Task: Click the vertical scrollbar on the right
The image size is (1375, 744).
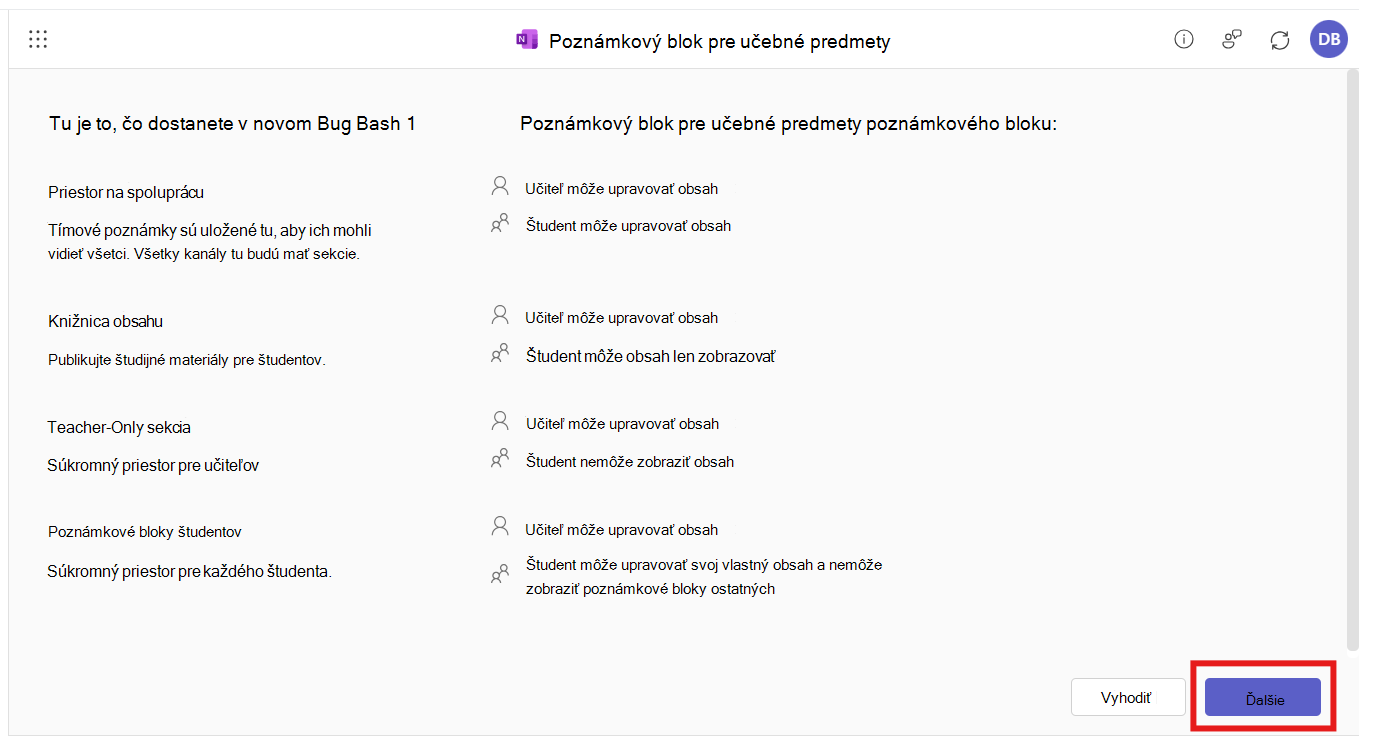Action: coord(1353,360)
